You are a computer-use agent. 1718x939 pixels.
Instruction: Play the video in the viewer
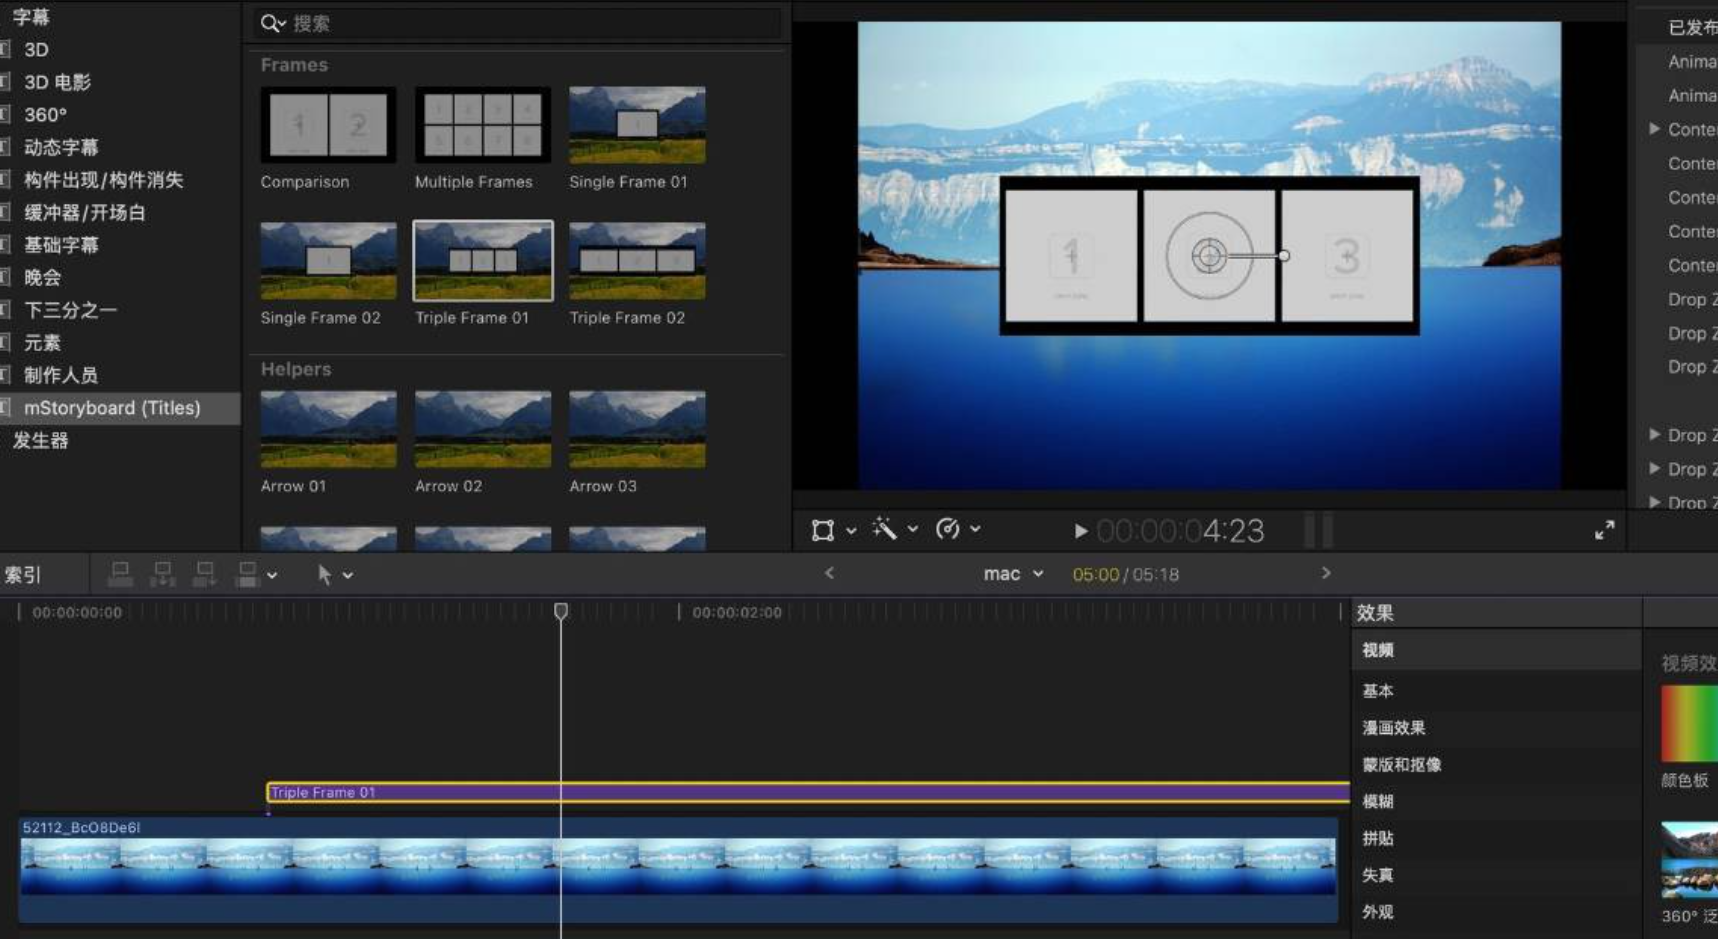click(x=1080, y=531)
